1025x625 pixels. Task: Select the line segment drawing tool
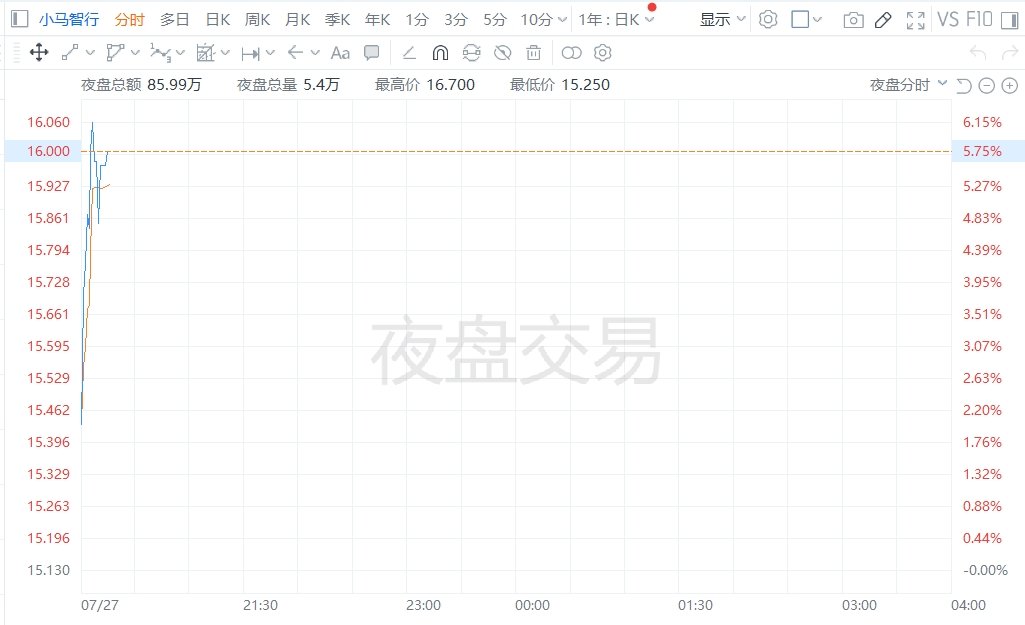[x=70, y=53]
